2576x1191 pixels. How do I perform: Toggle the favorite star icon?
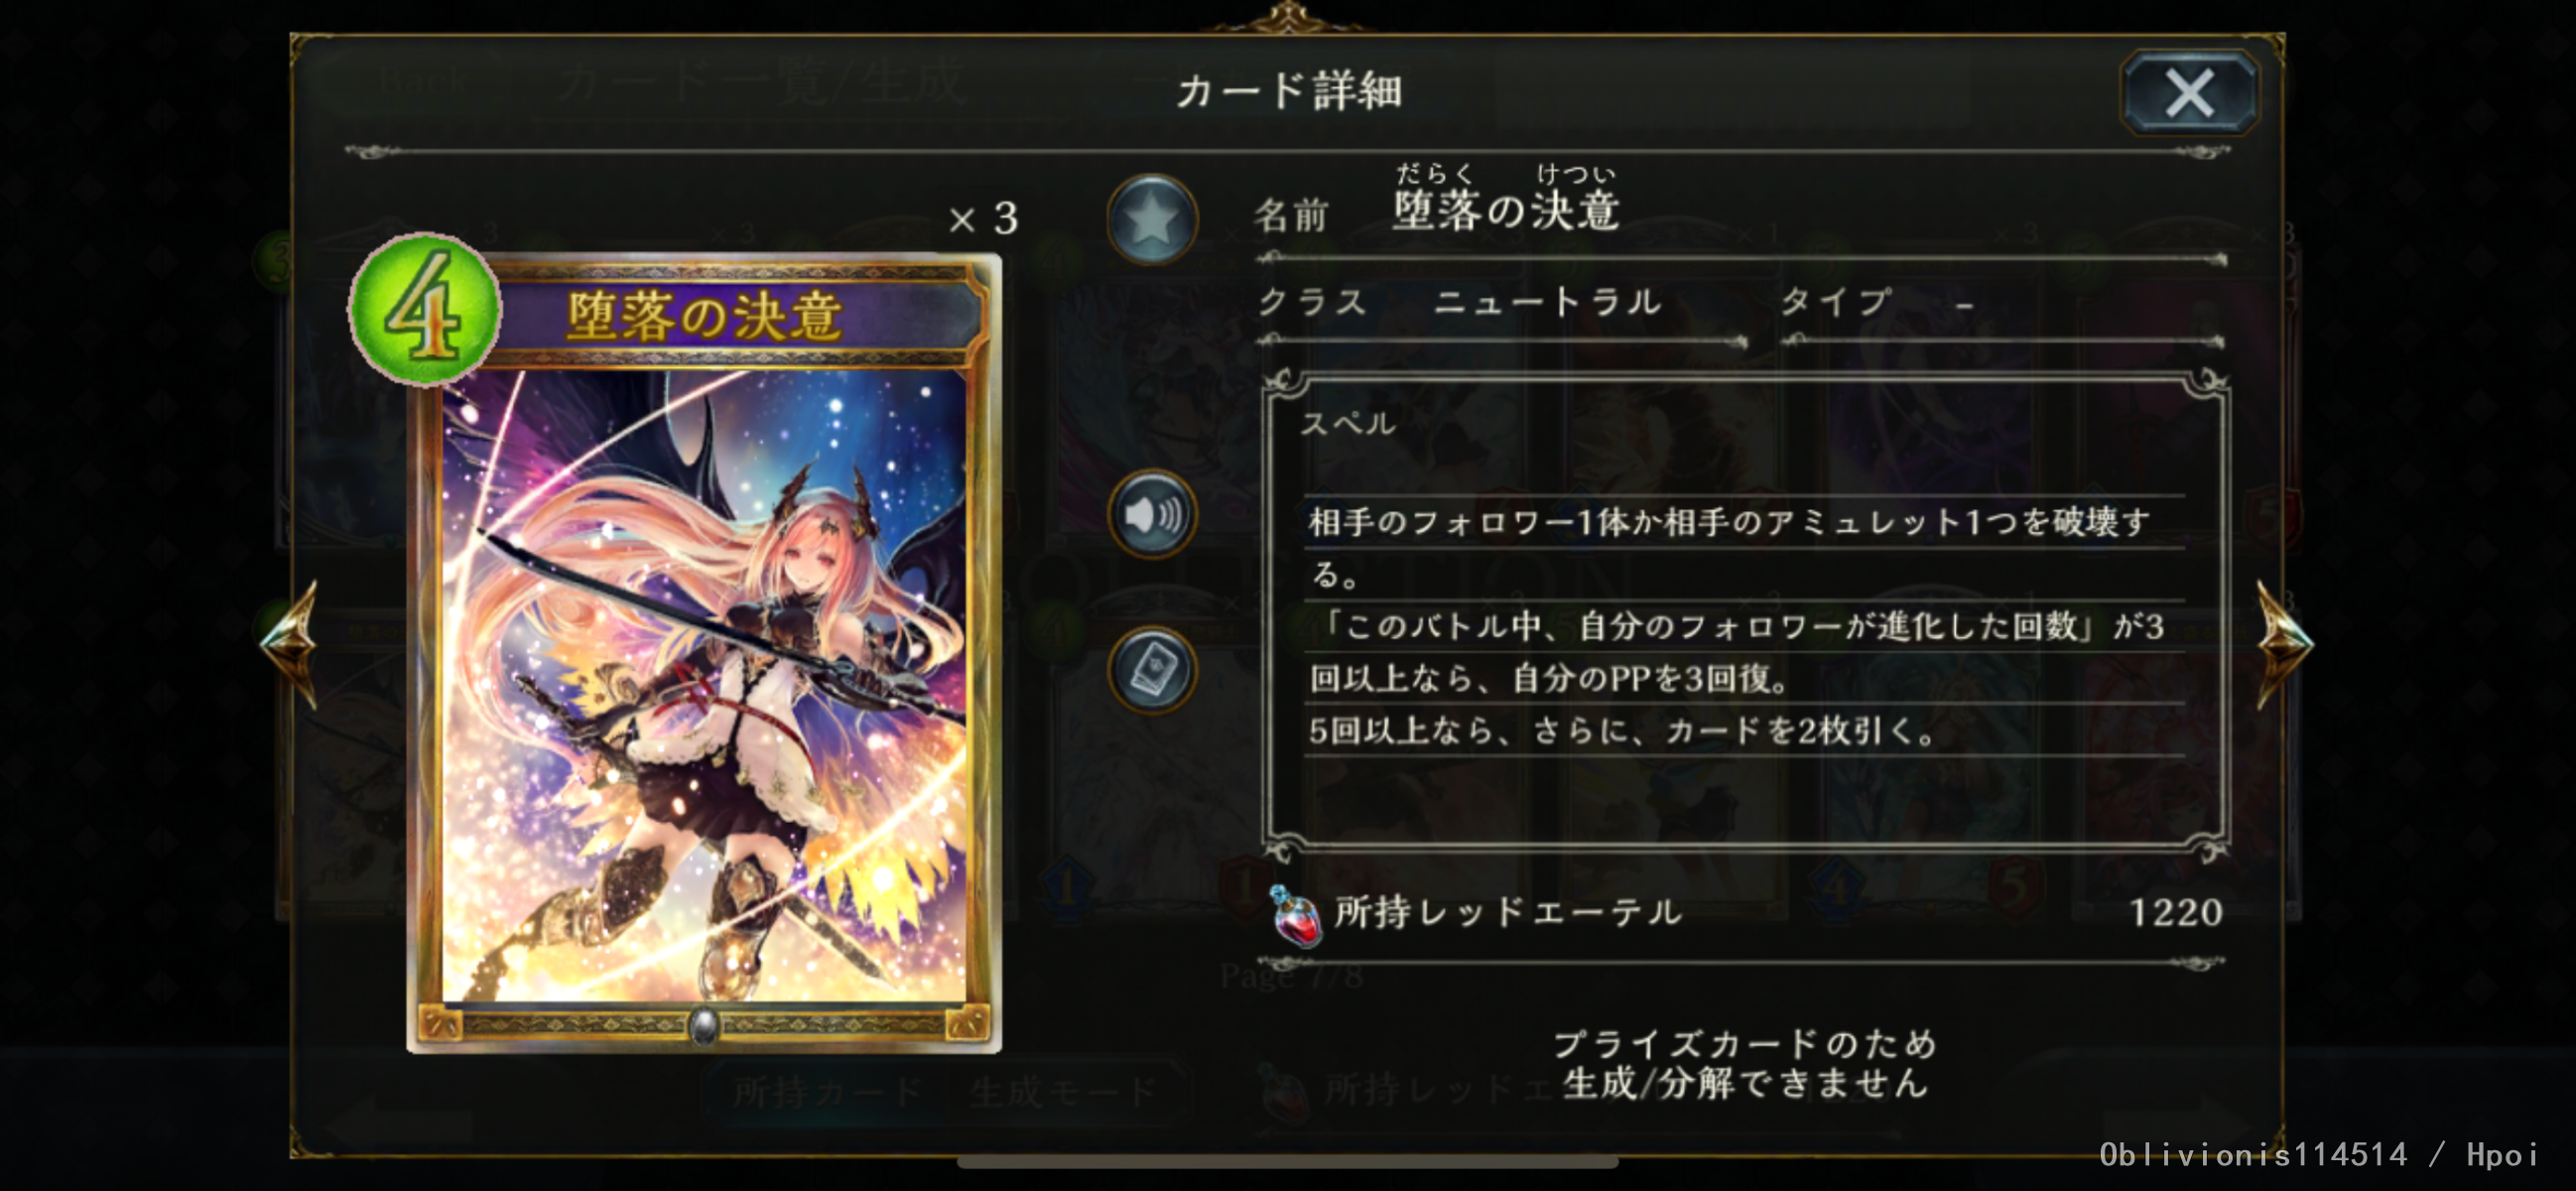(x=1152, y=220)
